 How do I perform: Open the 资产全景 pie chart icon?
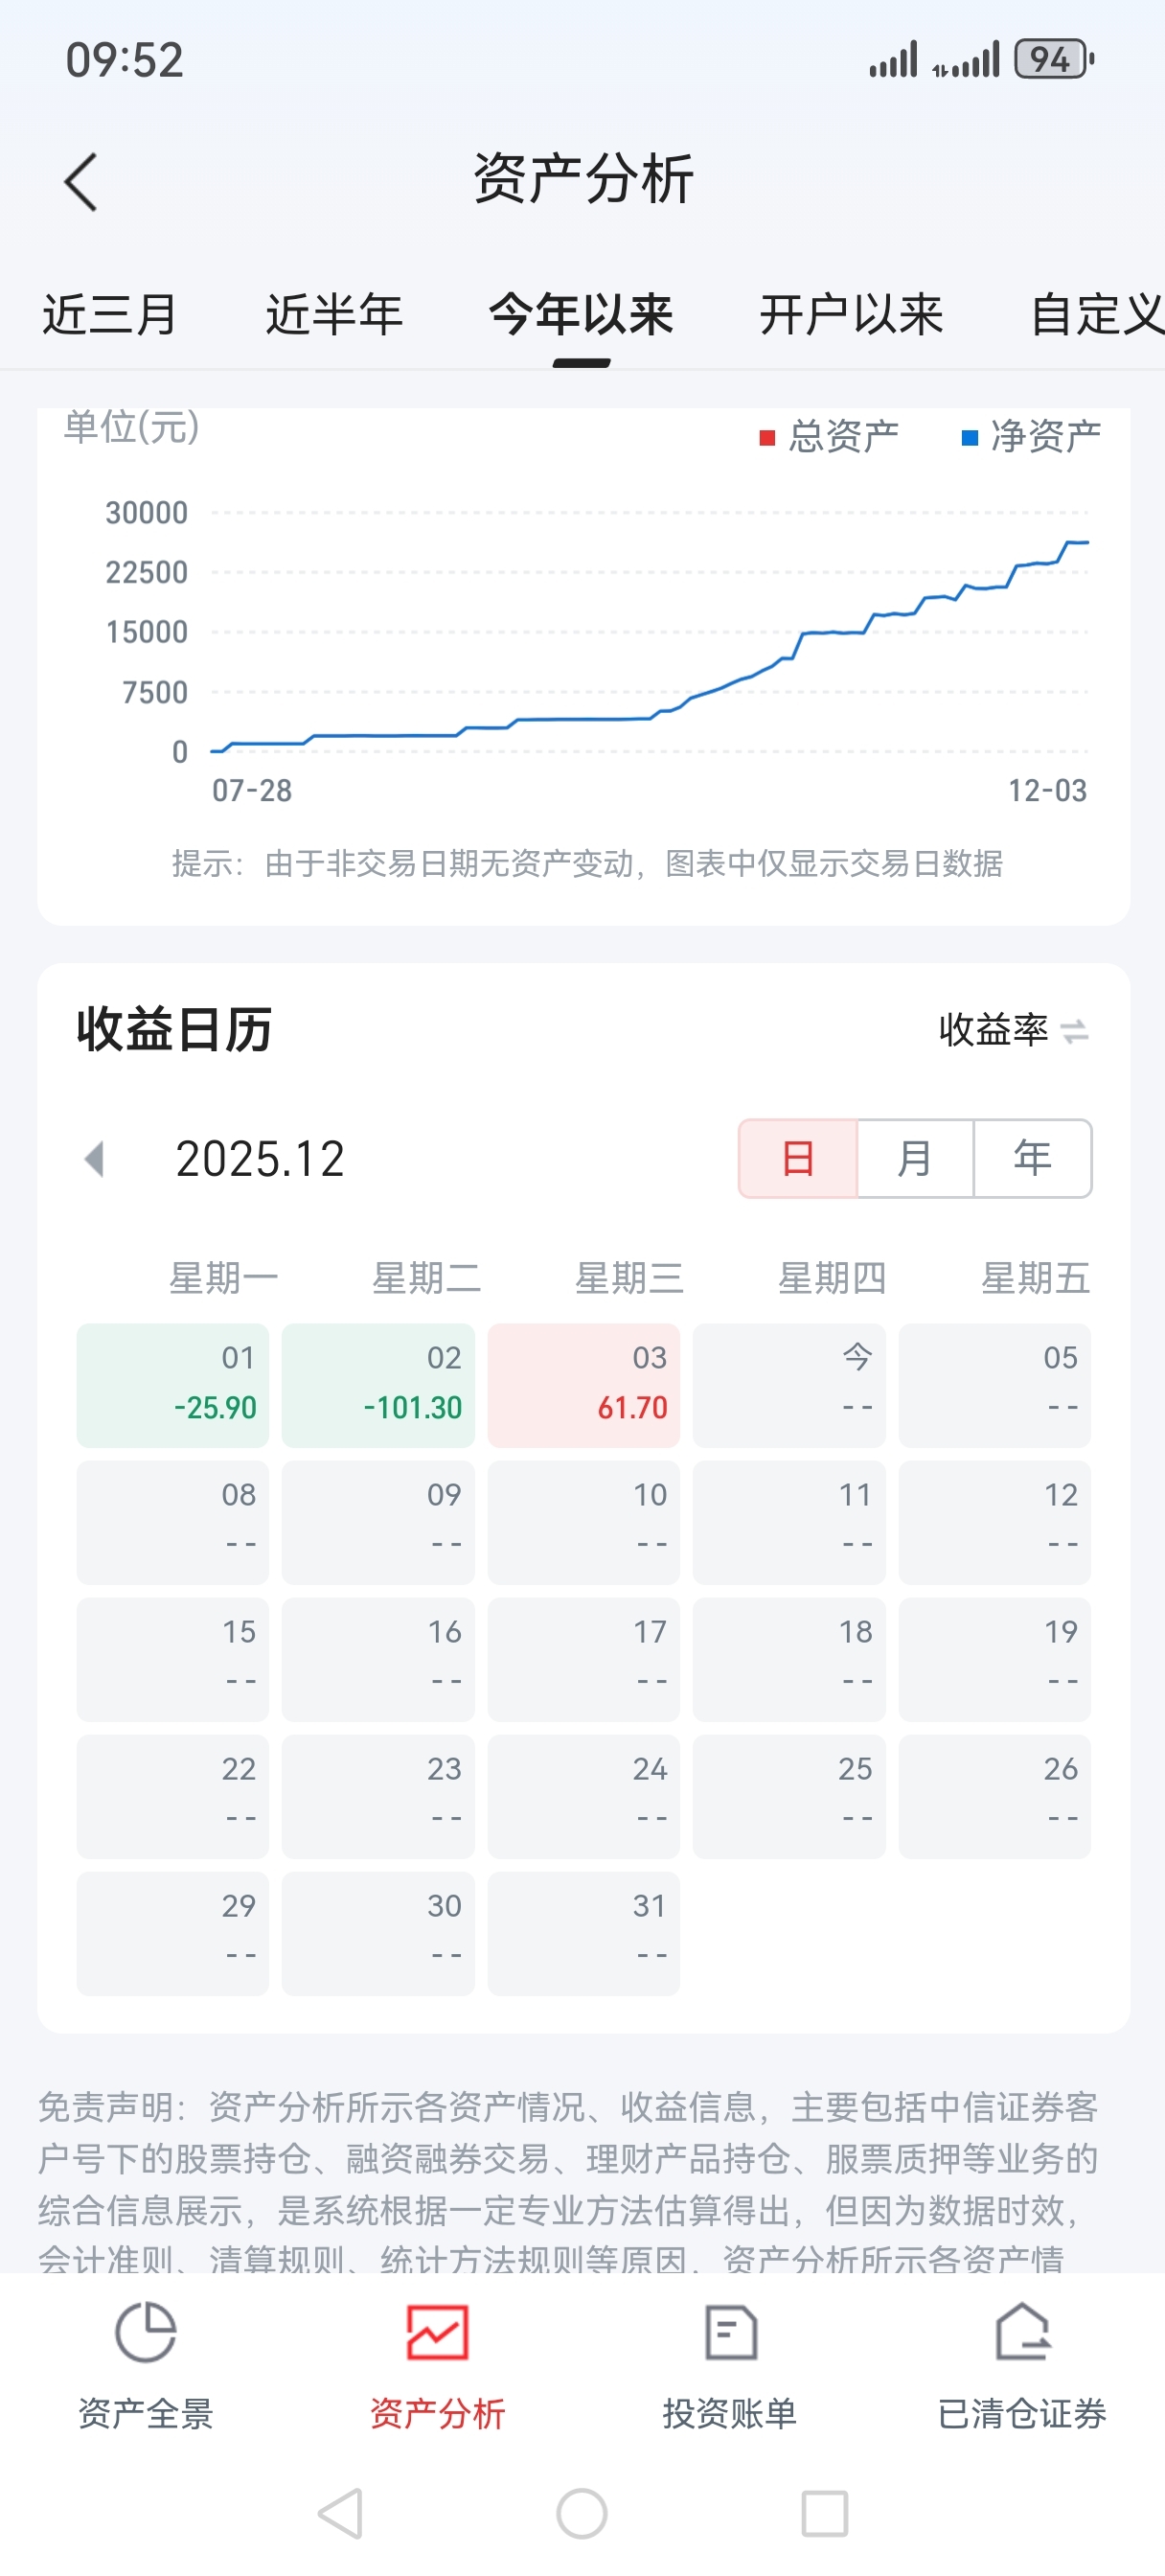pos(146,2334)
